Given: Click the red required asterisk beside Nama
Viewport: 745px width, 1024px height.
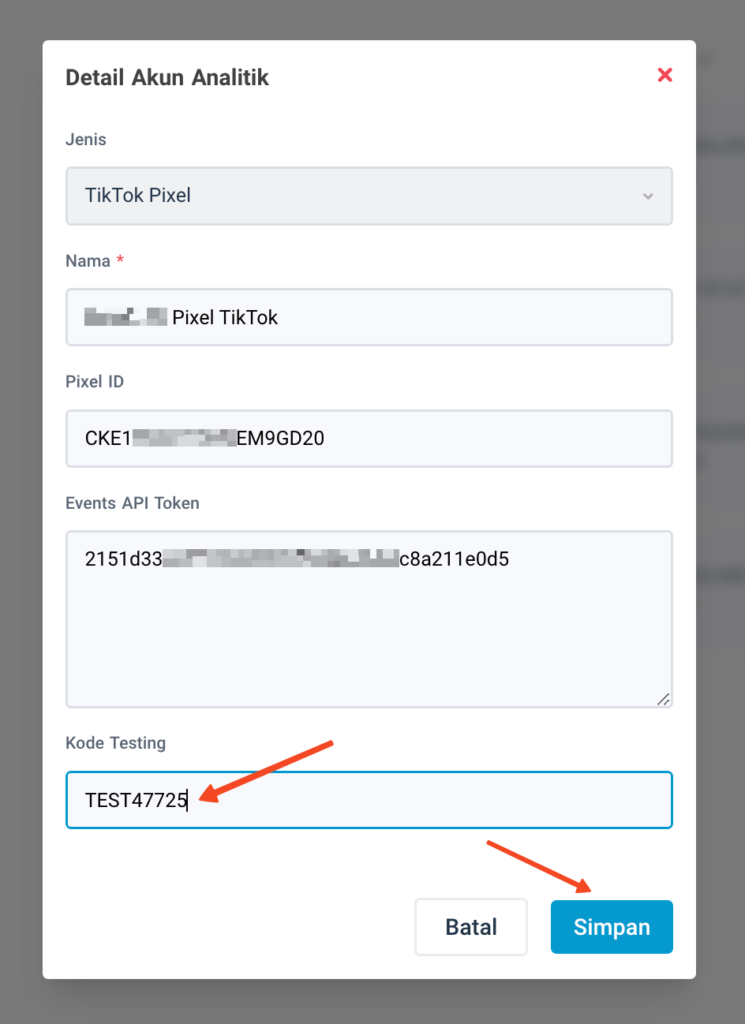Looking at the screenshot, I should [x=120, y=259].
